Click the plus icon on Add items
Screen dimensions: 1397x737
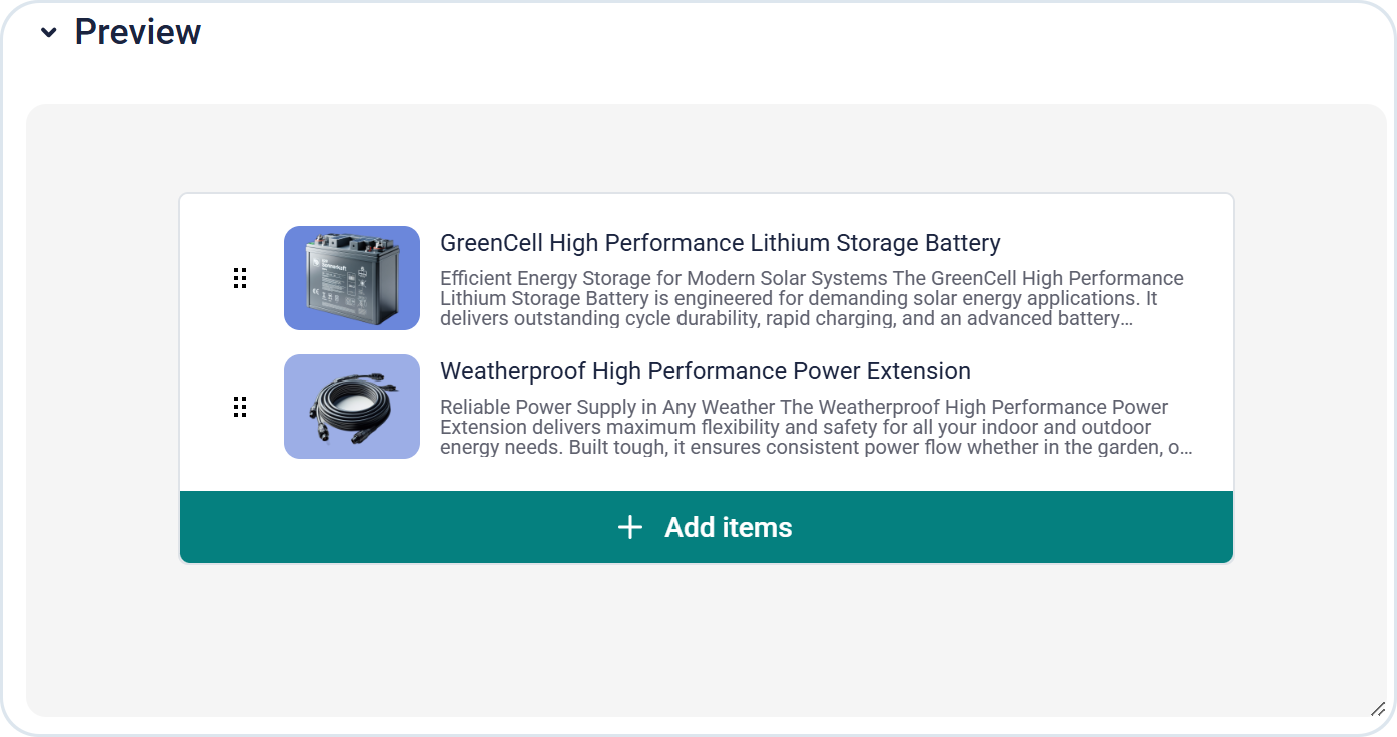(x=629, y=527)
